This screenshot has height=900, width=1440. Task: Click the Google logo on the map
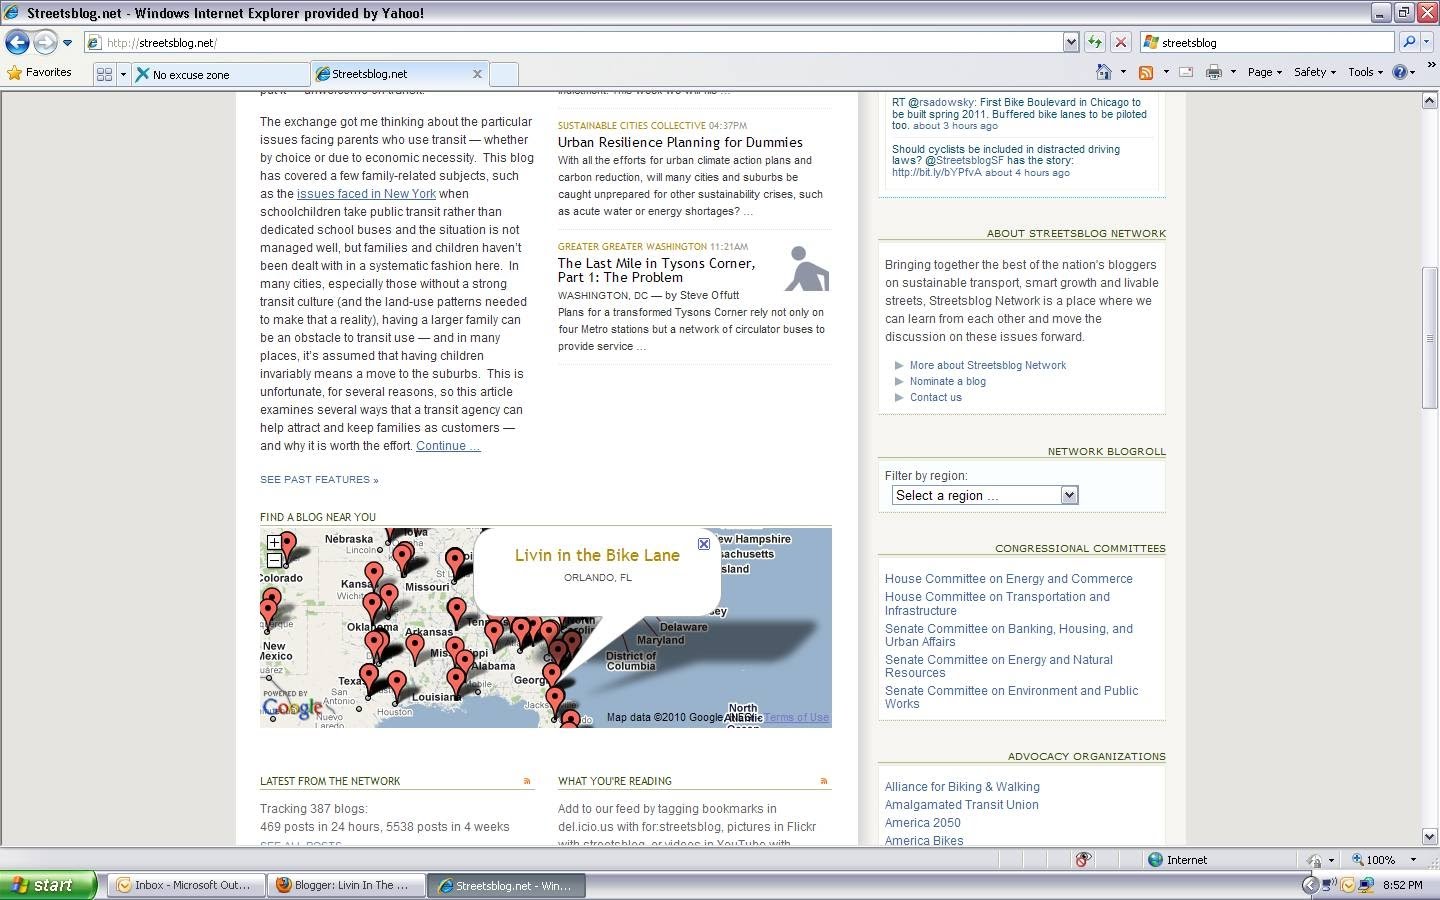[x=292, y=708]
